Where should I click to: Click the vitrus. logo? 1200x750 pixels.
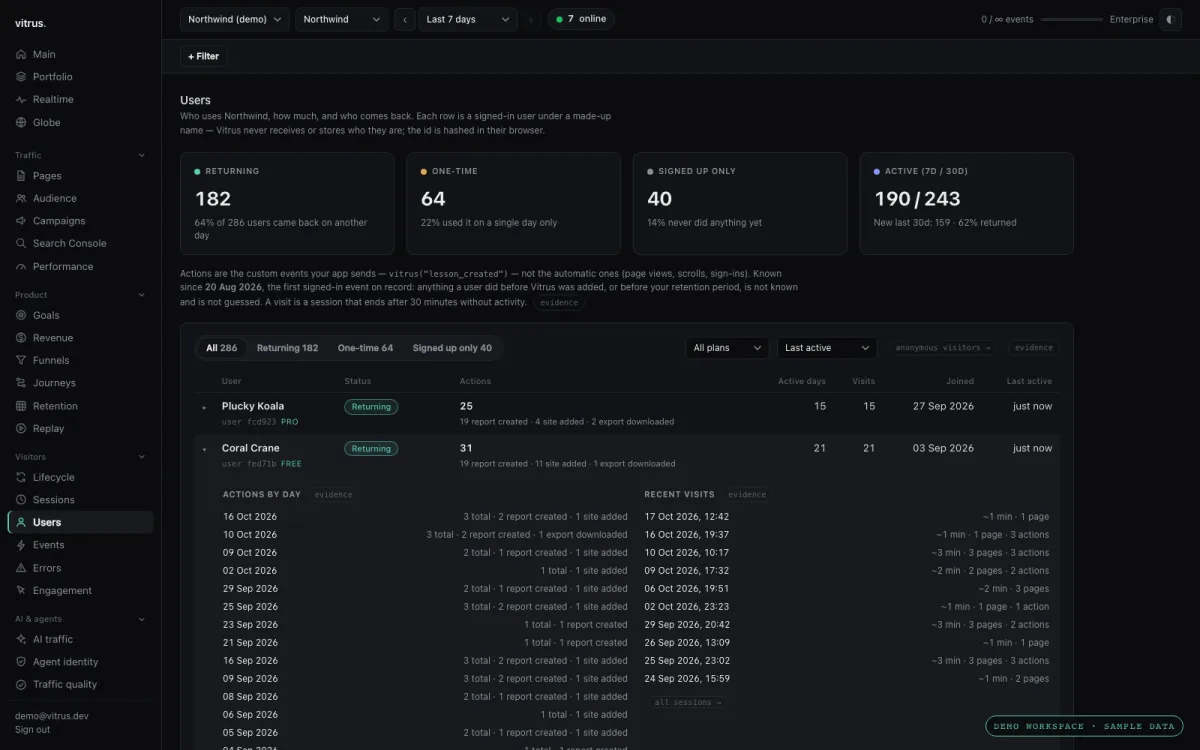[31, 23]
